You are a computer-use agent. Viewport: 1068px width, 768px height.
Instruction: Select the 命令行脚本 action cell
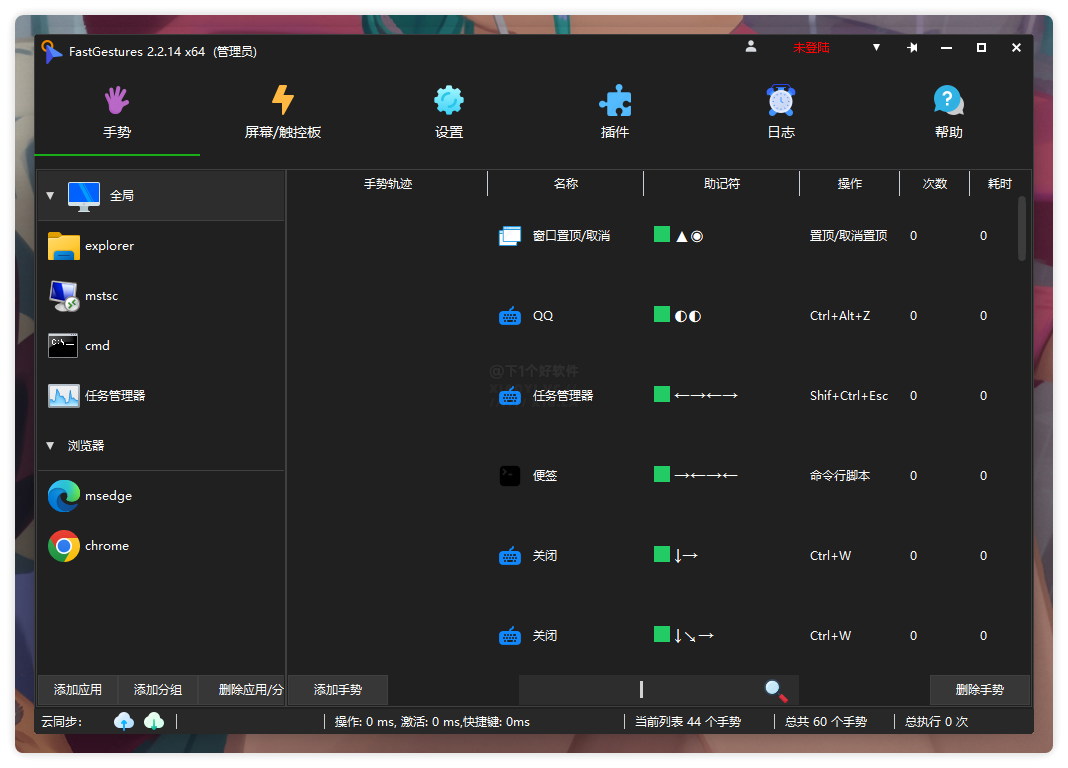[x=840, y=476]
